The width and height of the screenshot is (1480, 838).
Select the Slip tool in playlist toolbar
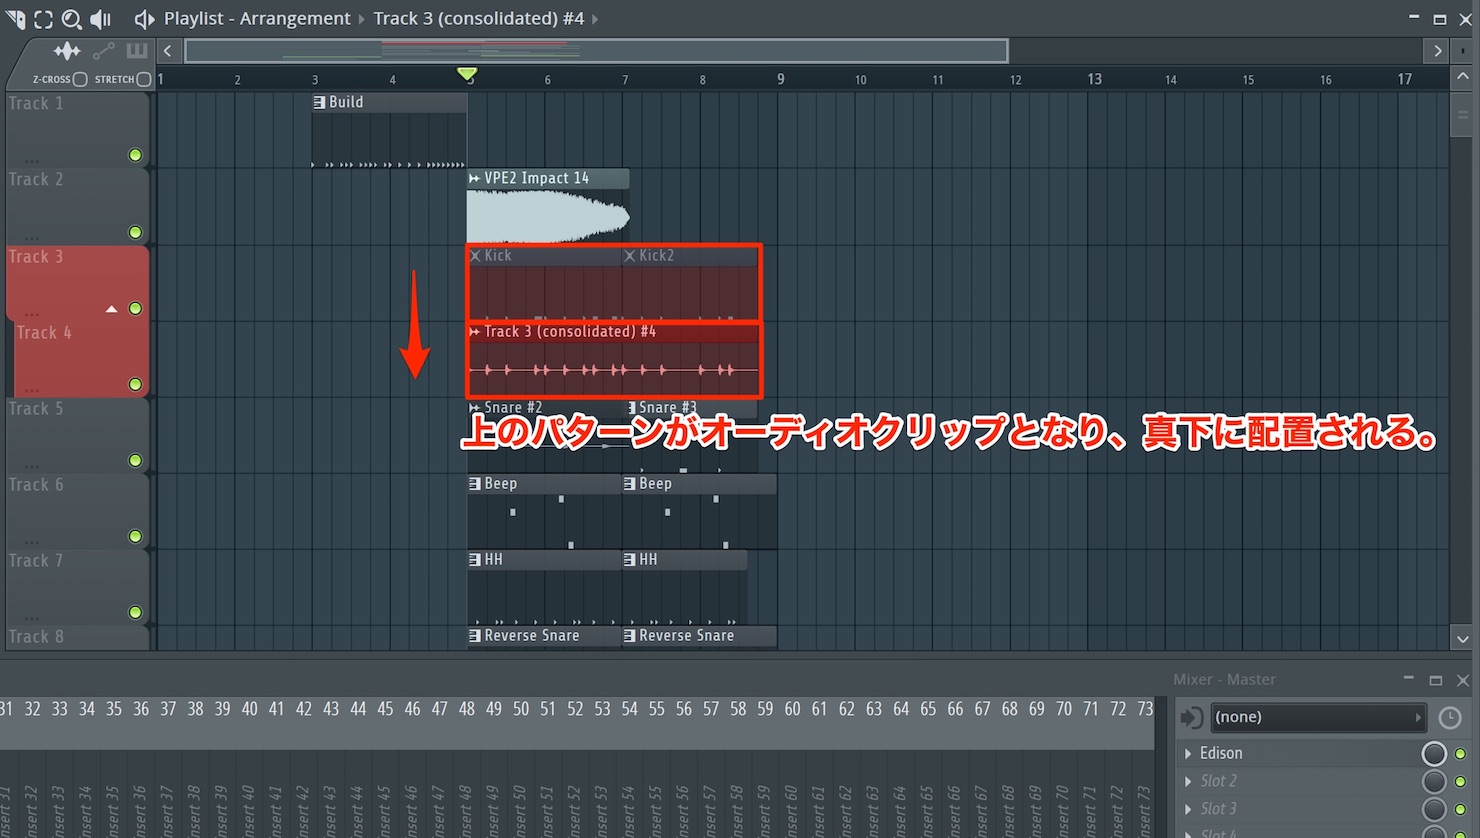[16, 18]
